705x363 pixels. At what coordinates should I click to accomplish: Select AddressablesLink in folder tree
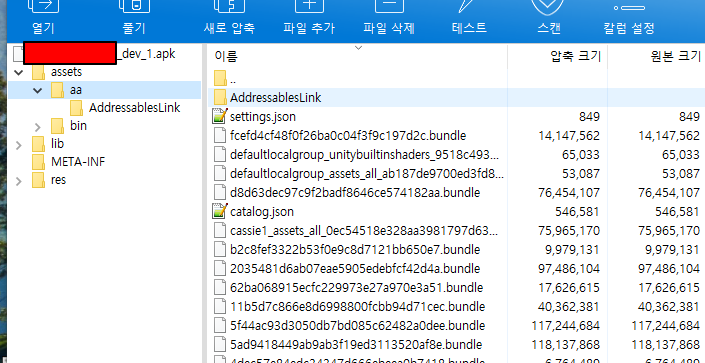tap(134, 108)
